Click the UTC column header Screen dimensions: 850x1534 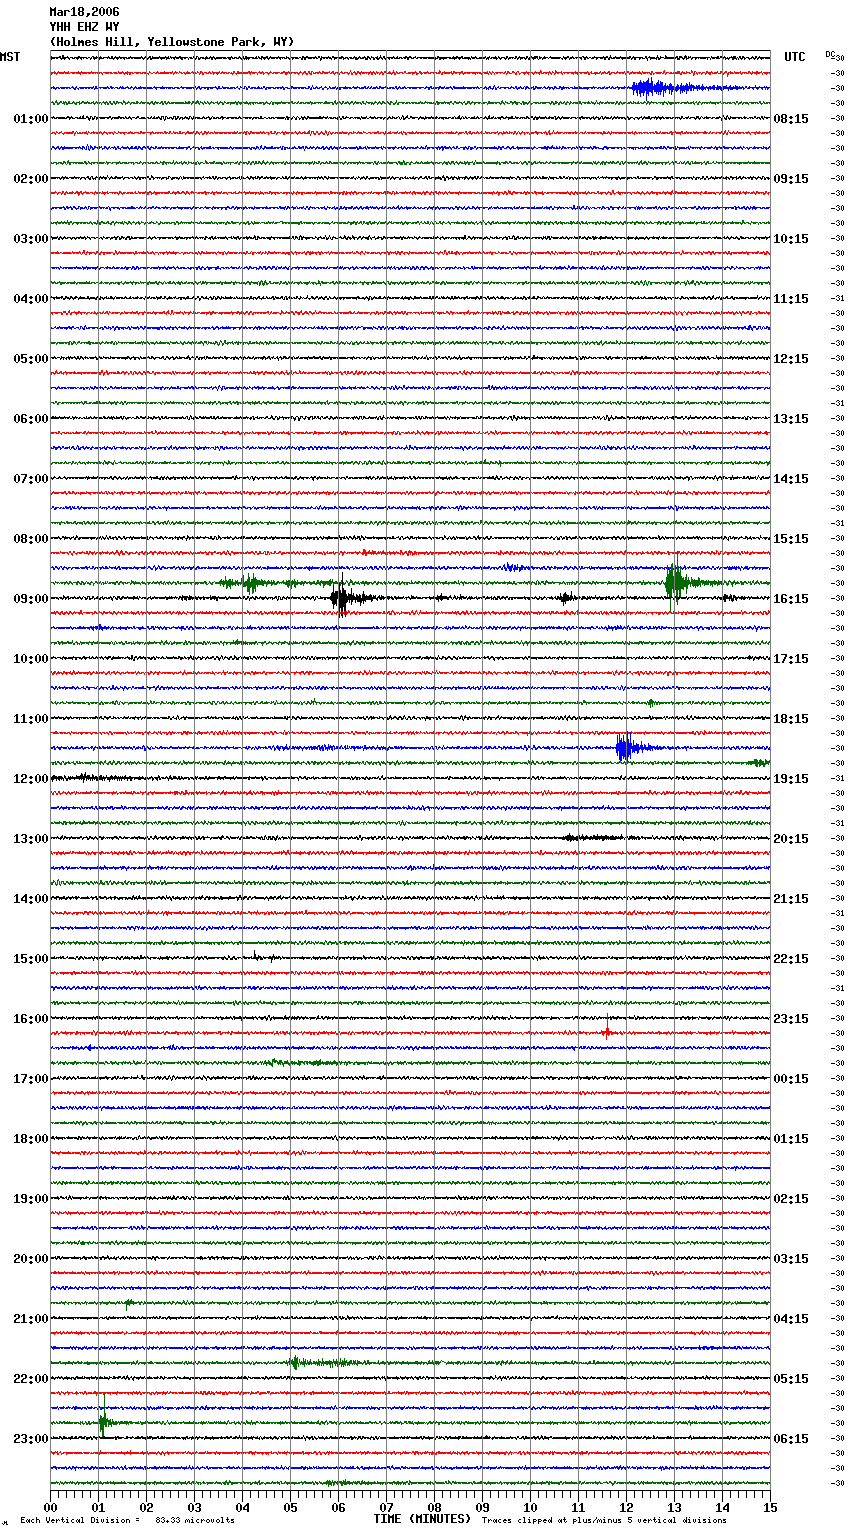click(x=794, y=57)
